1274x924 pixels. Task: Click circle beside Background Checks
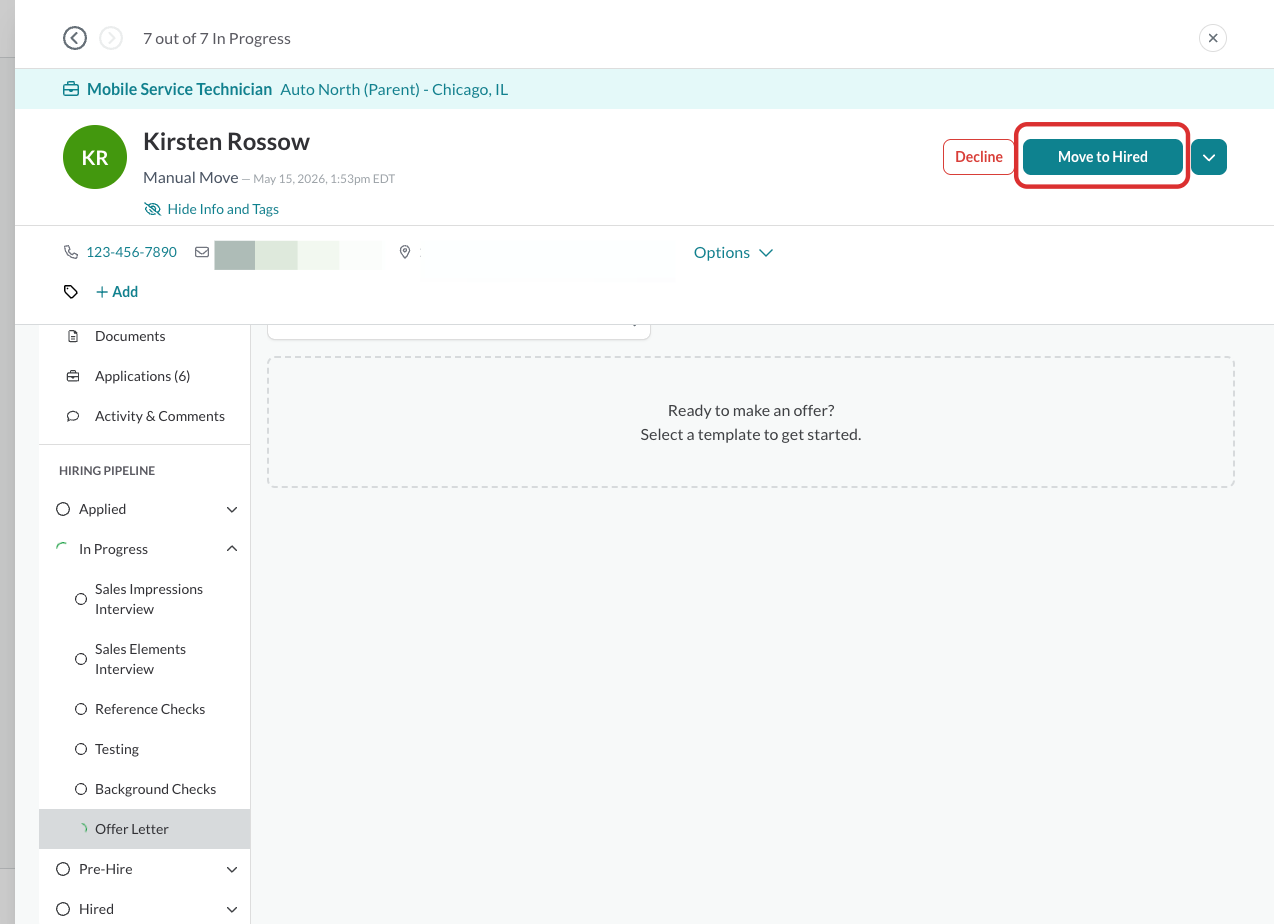81,789
